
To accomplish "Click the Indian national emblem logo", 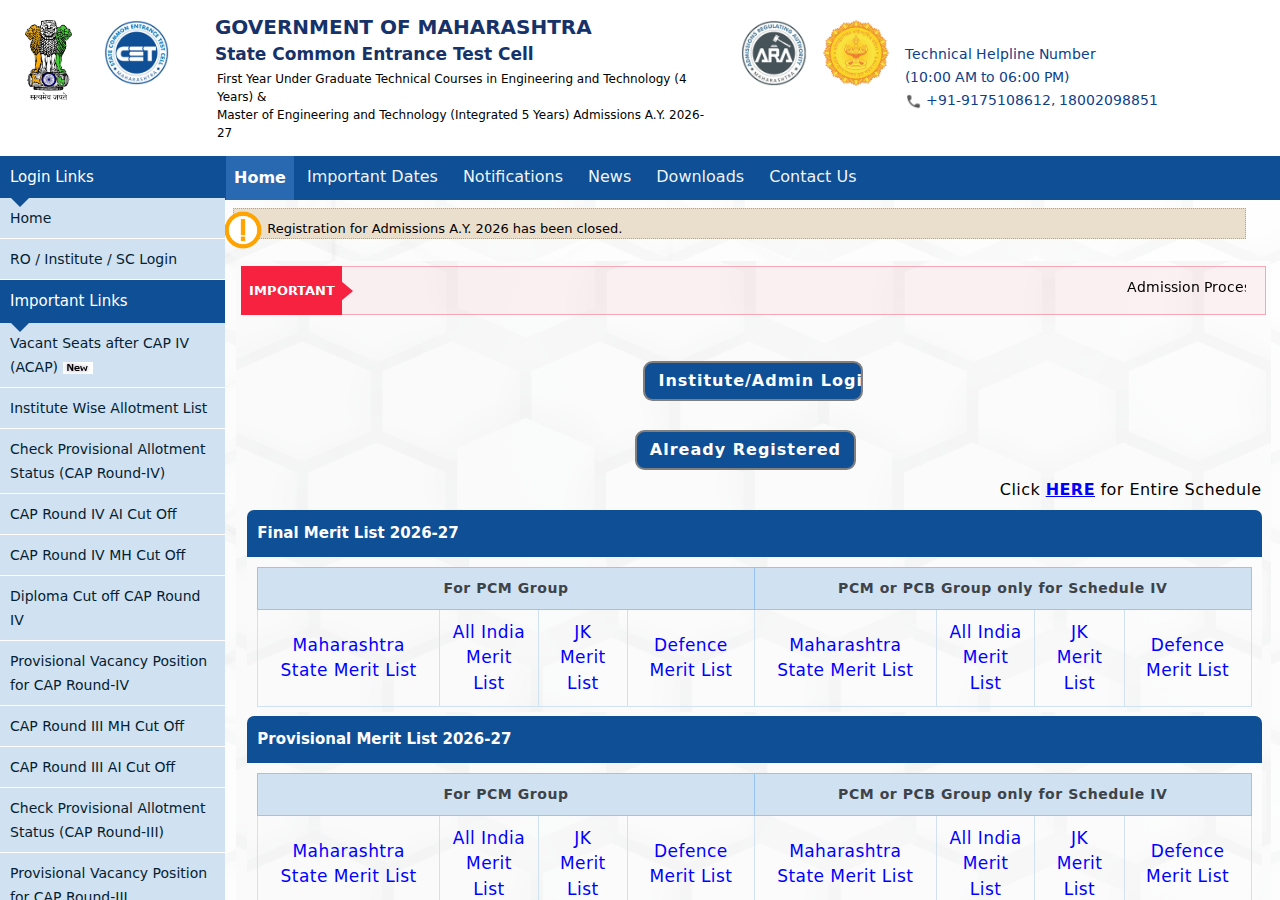I will [x=47, y=61].
